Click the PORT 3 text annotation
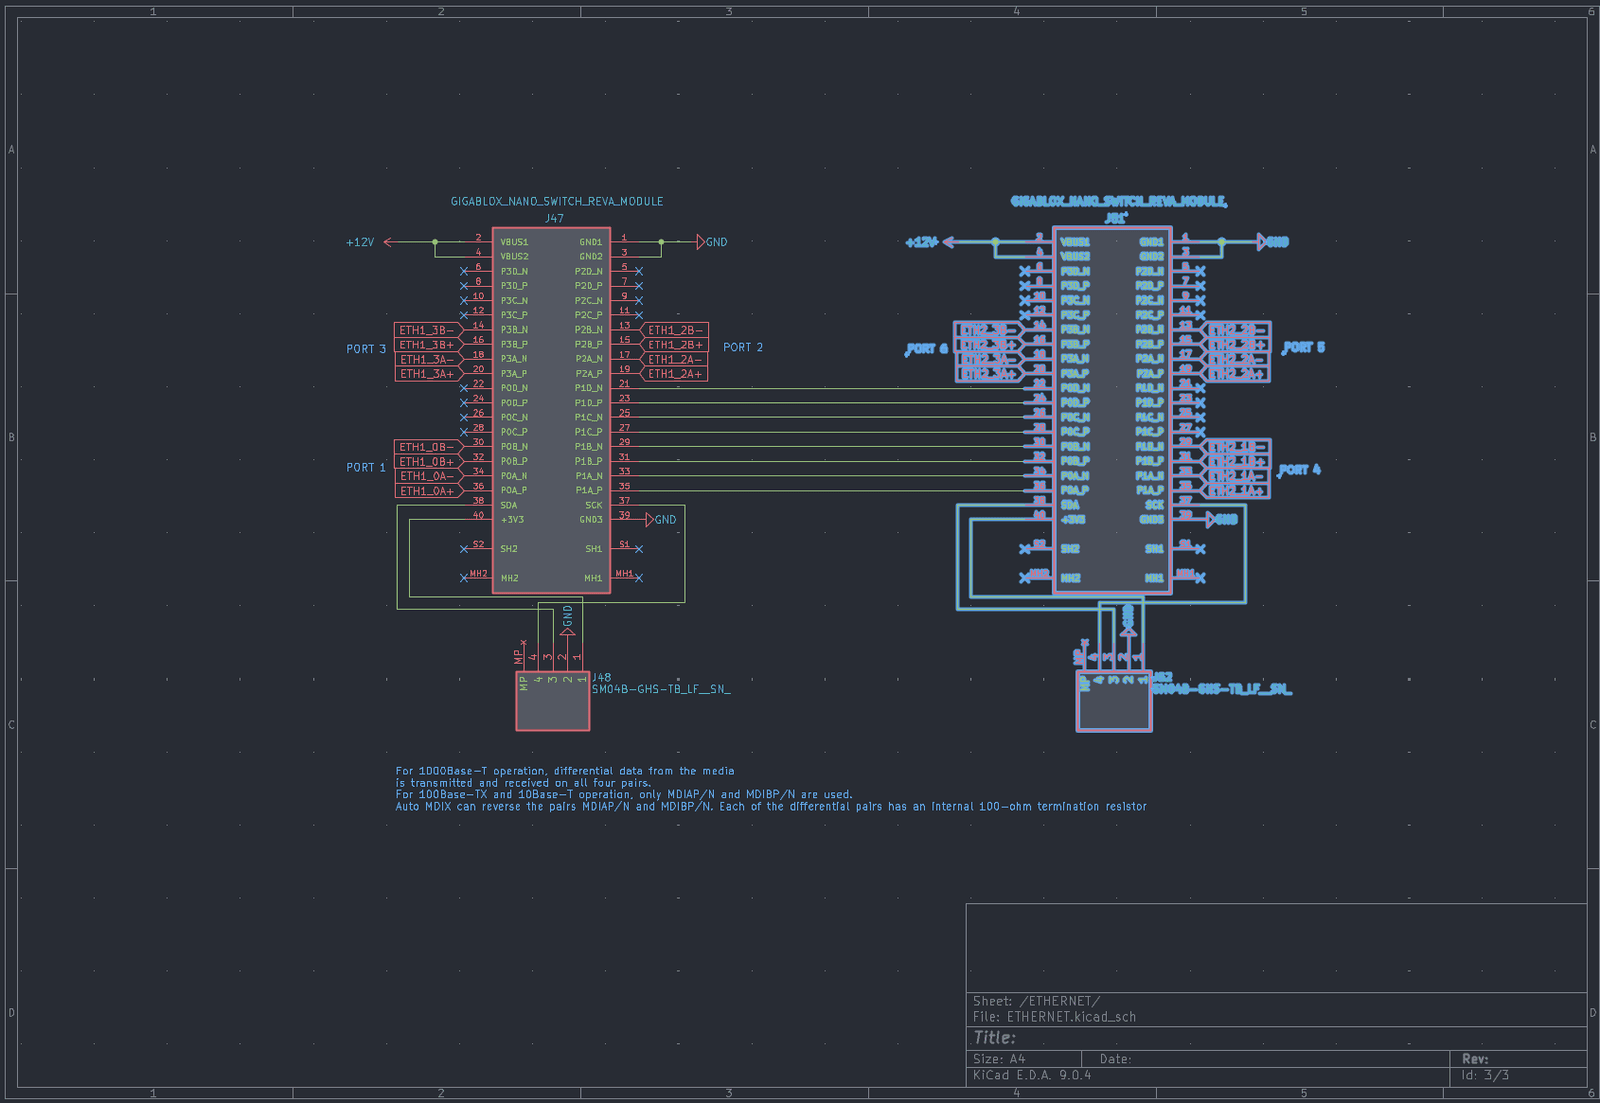 coord(366,349)
